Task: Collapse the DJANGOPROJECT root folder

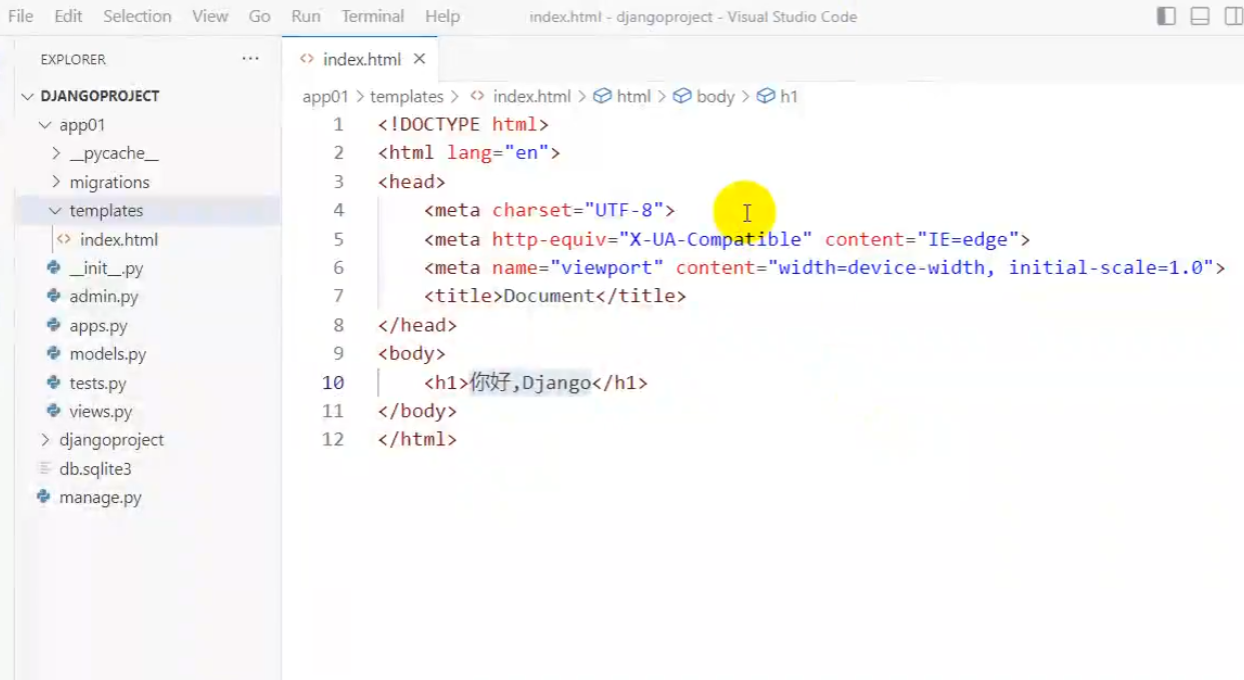Action: (27, 96)
